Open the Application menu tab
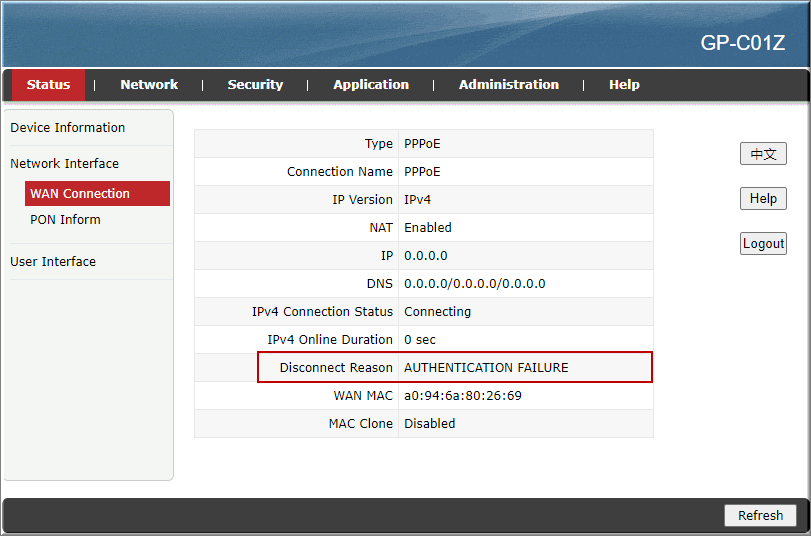The height and width of the screenshot is (536, 811). click(x=371, y=85)
